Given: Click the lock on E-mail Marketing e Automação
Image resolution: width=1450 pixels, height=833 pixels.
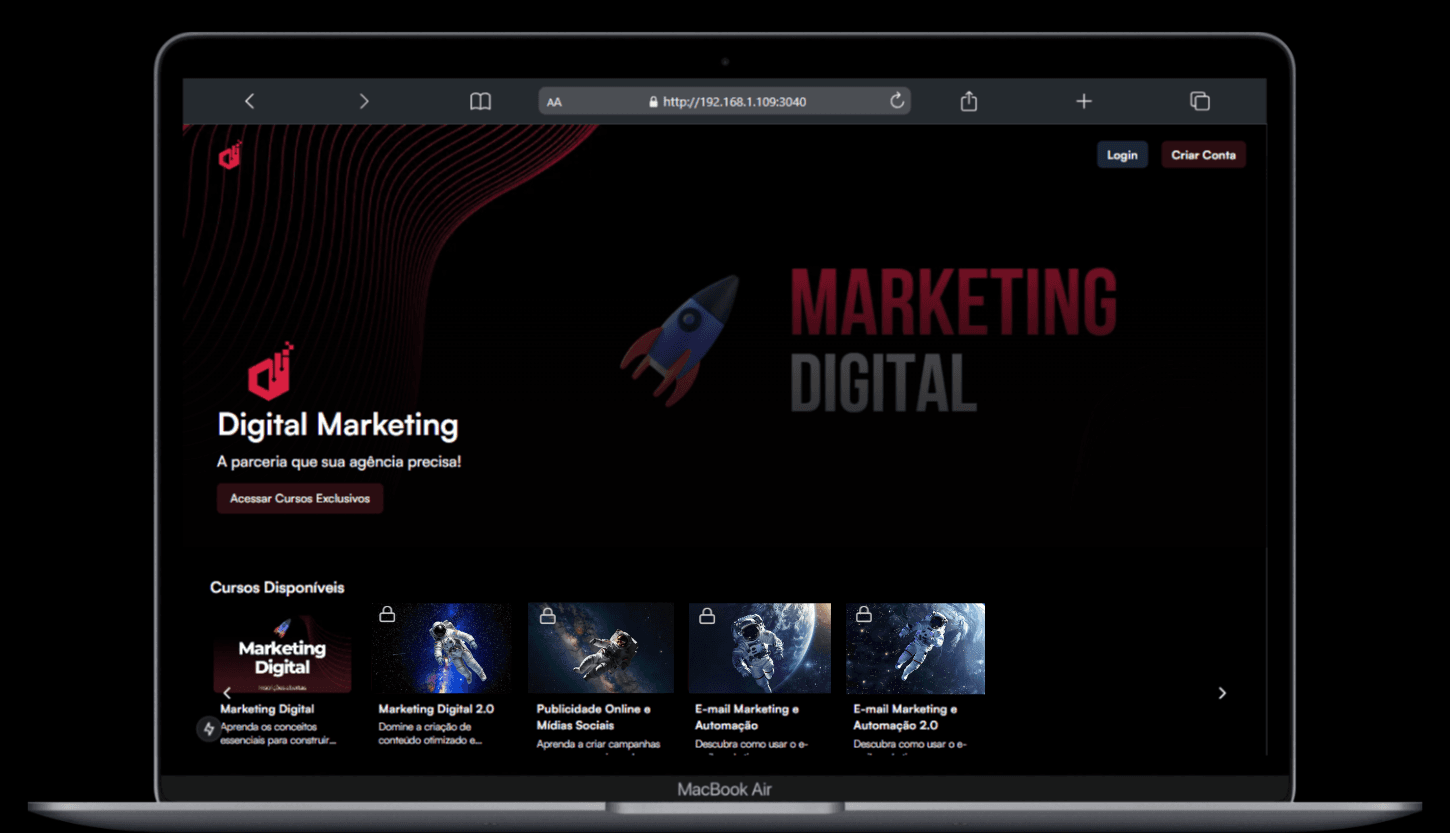Looking at the screenshot, I should click(705, 614).
